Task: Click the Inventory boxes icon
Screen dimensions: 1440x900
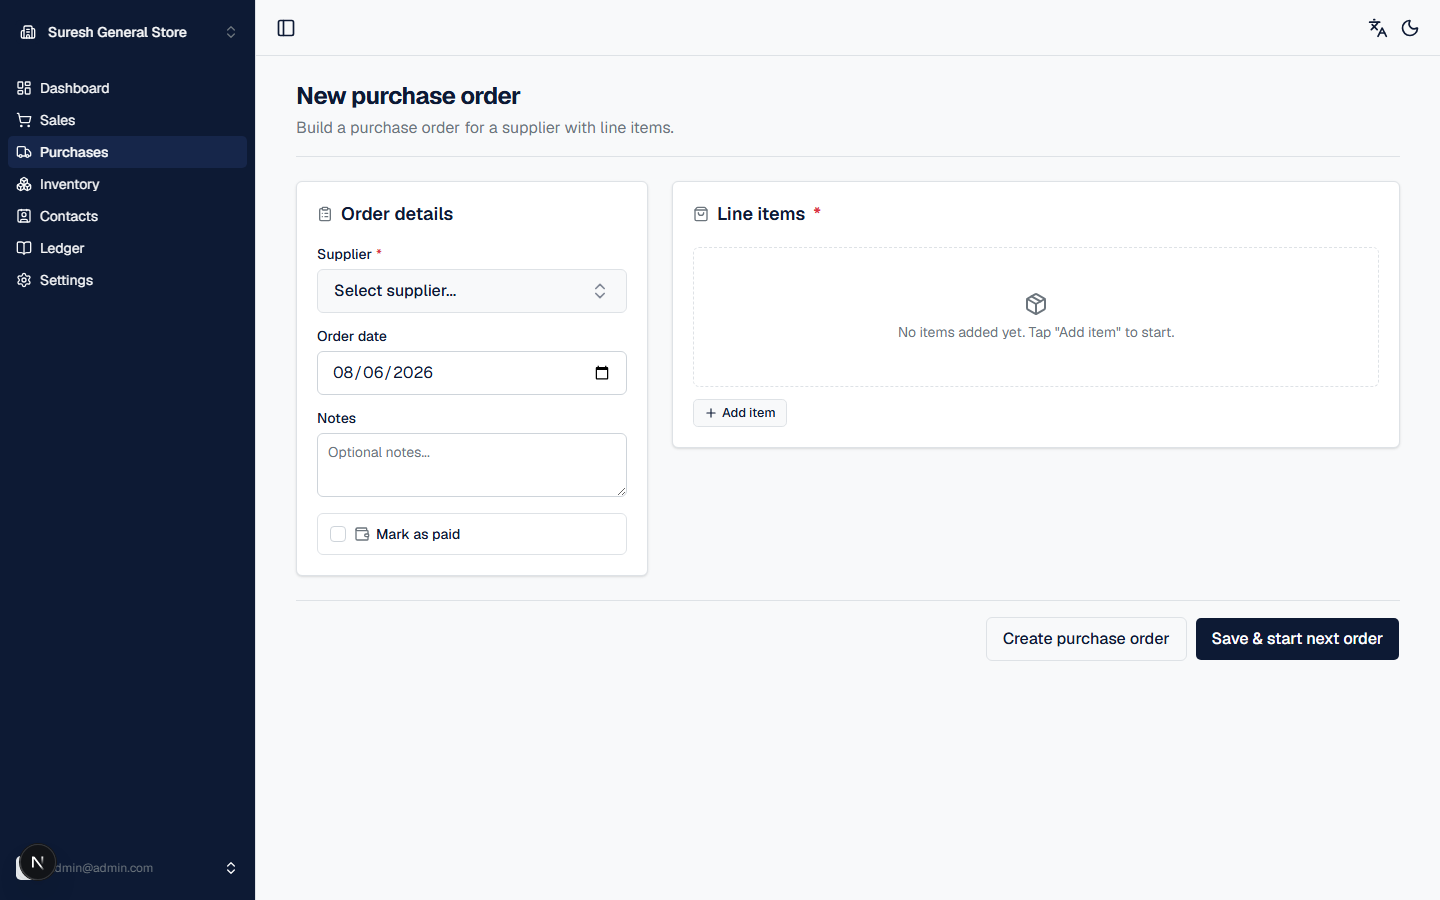Action: pos(24,184)
